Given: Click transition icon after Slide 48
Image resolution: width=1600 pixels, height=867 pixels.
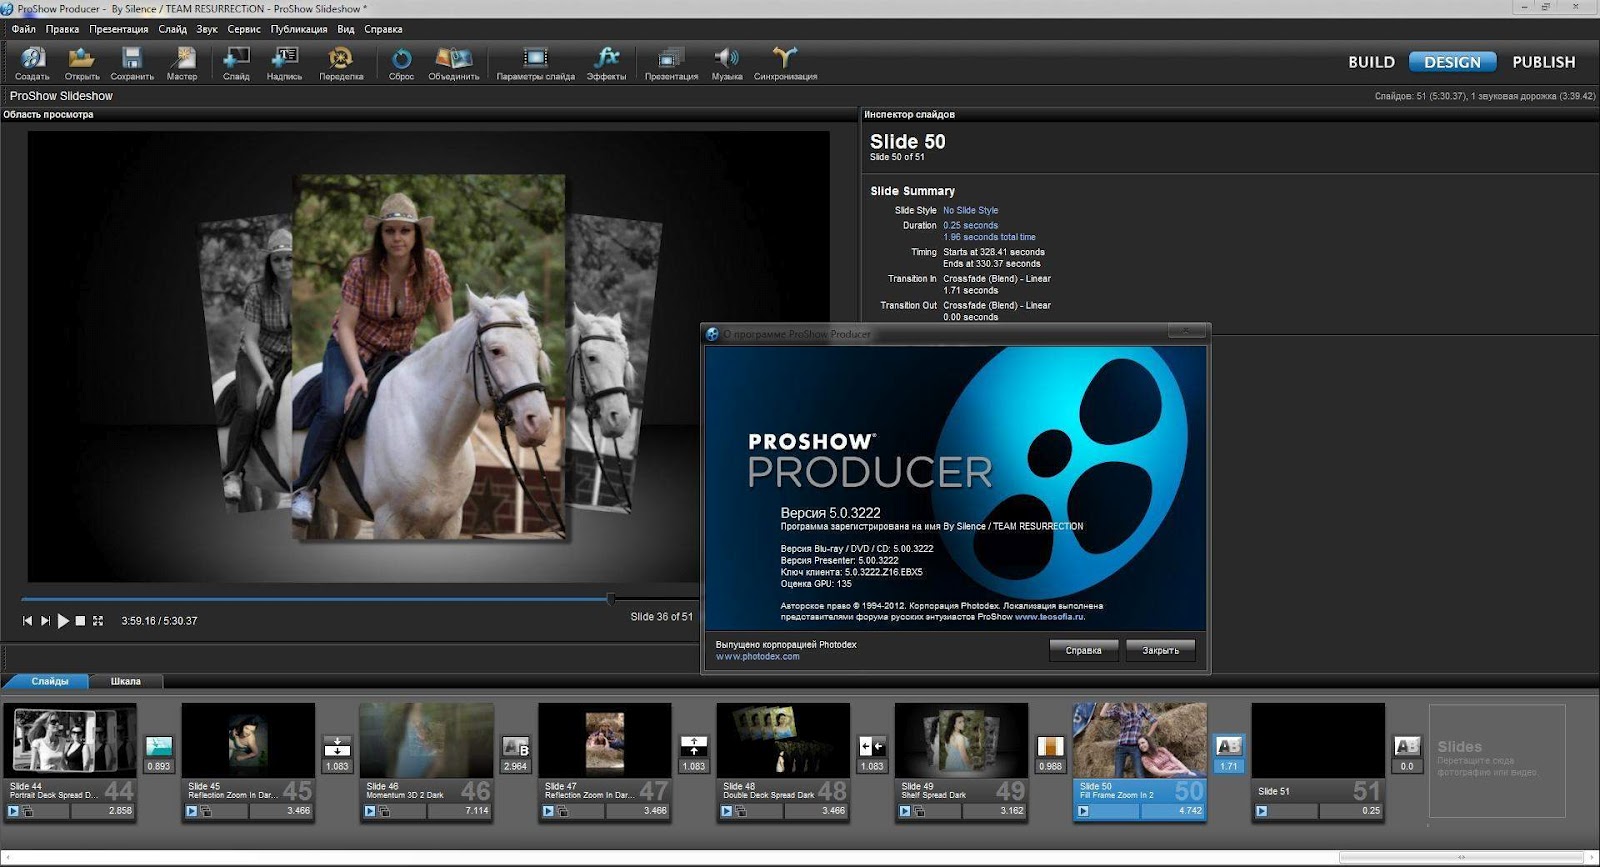Looking at the screenshot, I should [x=872, y=746].
